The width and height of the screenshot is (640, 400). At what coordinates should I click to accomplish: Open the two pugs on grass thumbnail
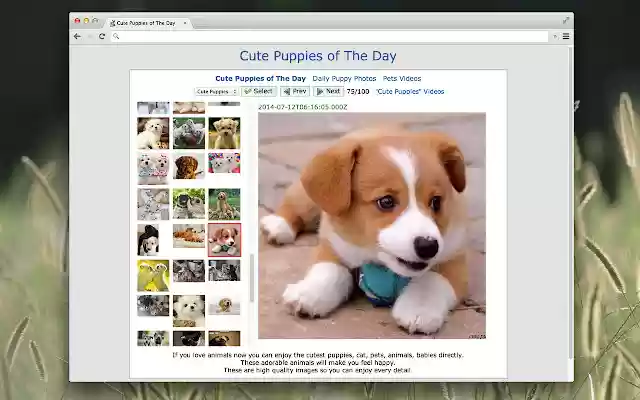[x=189, y=204]
